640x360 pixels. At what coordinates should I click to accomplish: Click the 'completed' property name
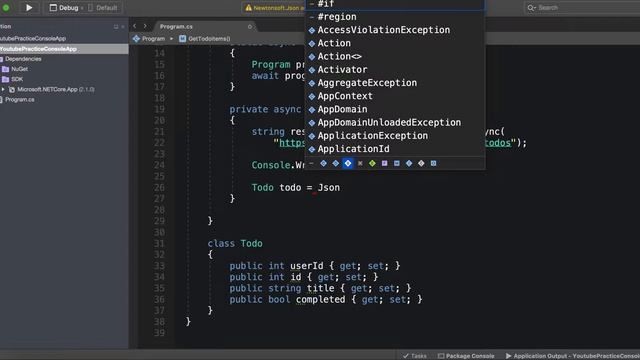(x=320, y=299)
